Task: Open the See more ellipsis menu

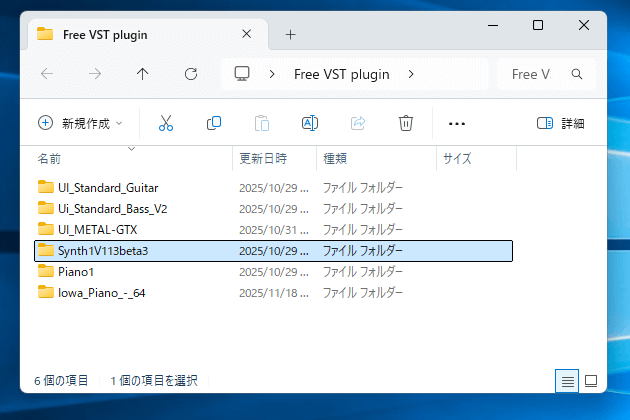Action: (x=457, y=123)
